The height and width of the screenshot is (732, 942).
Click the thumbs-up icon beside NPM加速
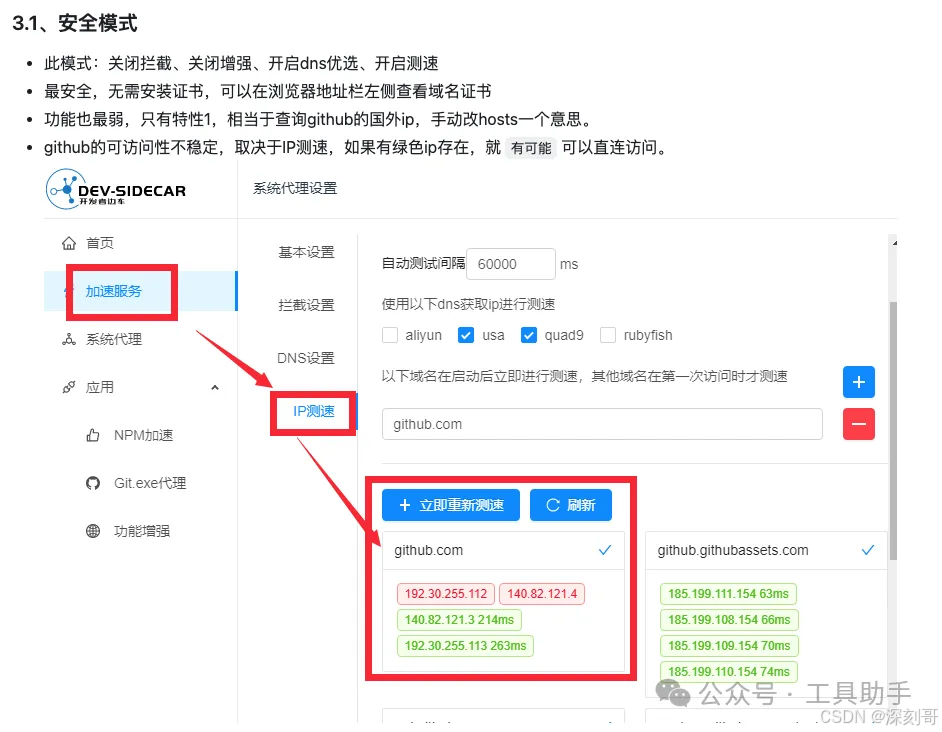pyautogui.click(x=93, y=435)
